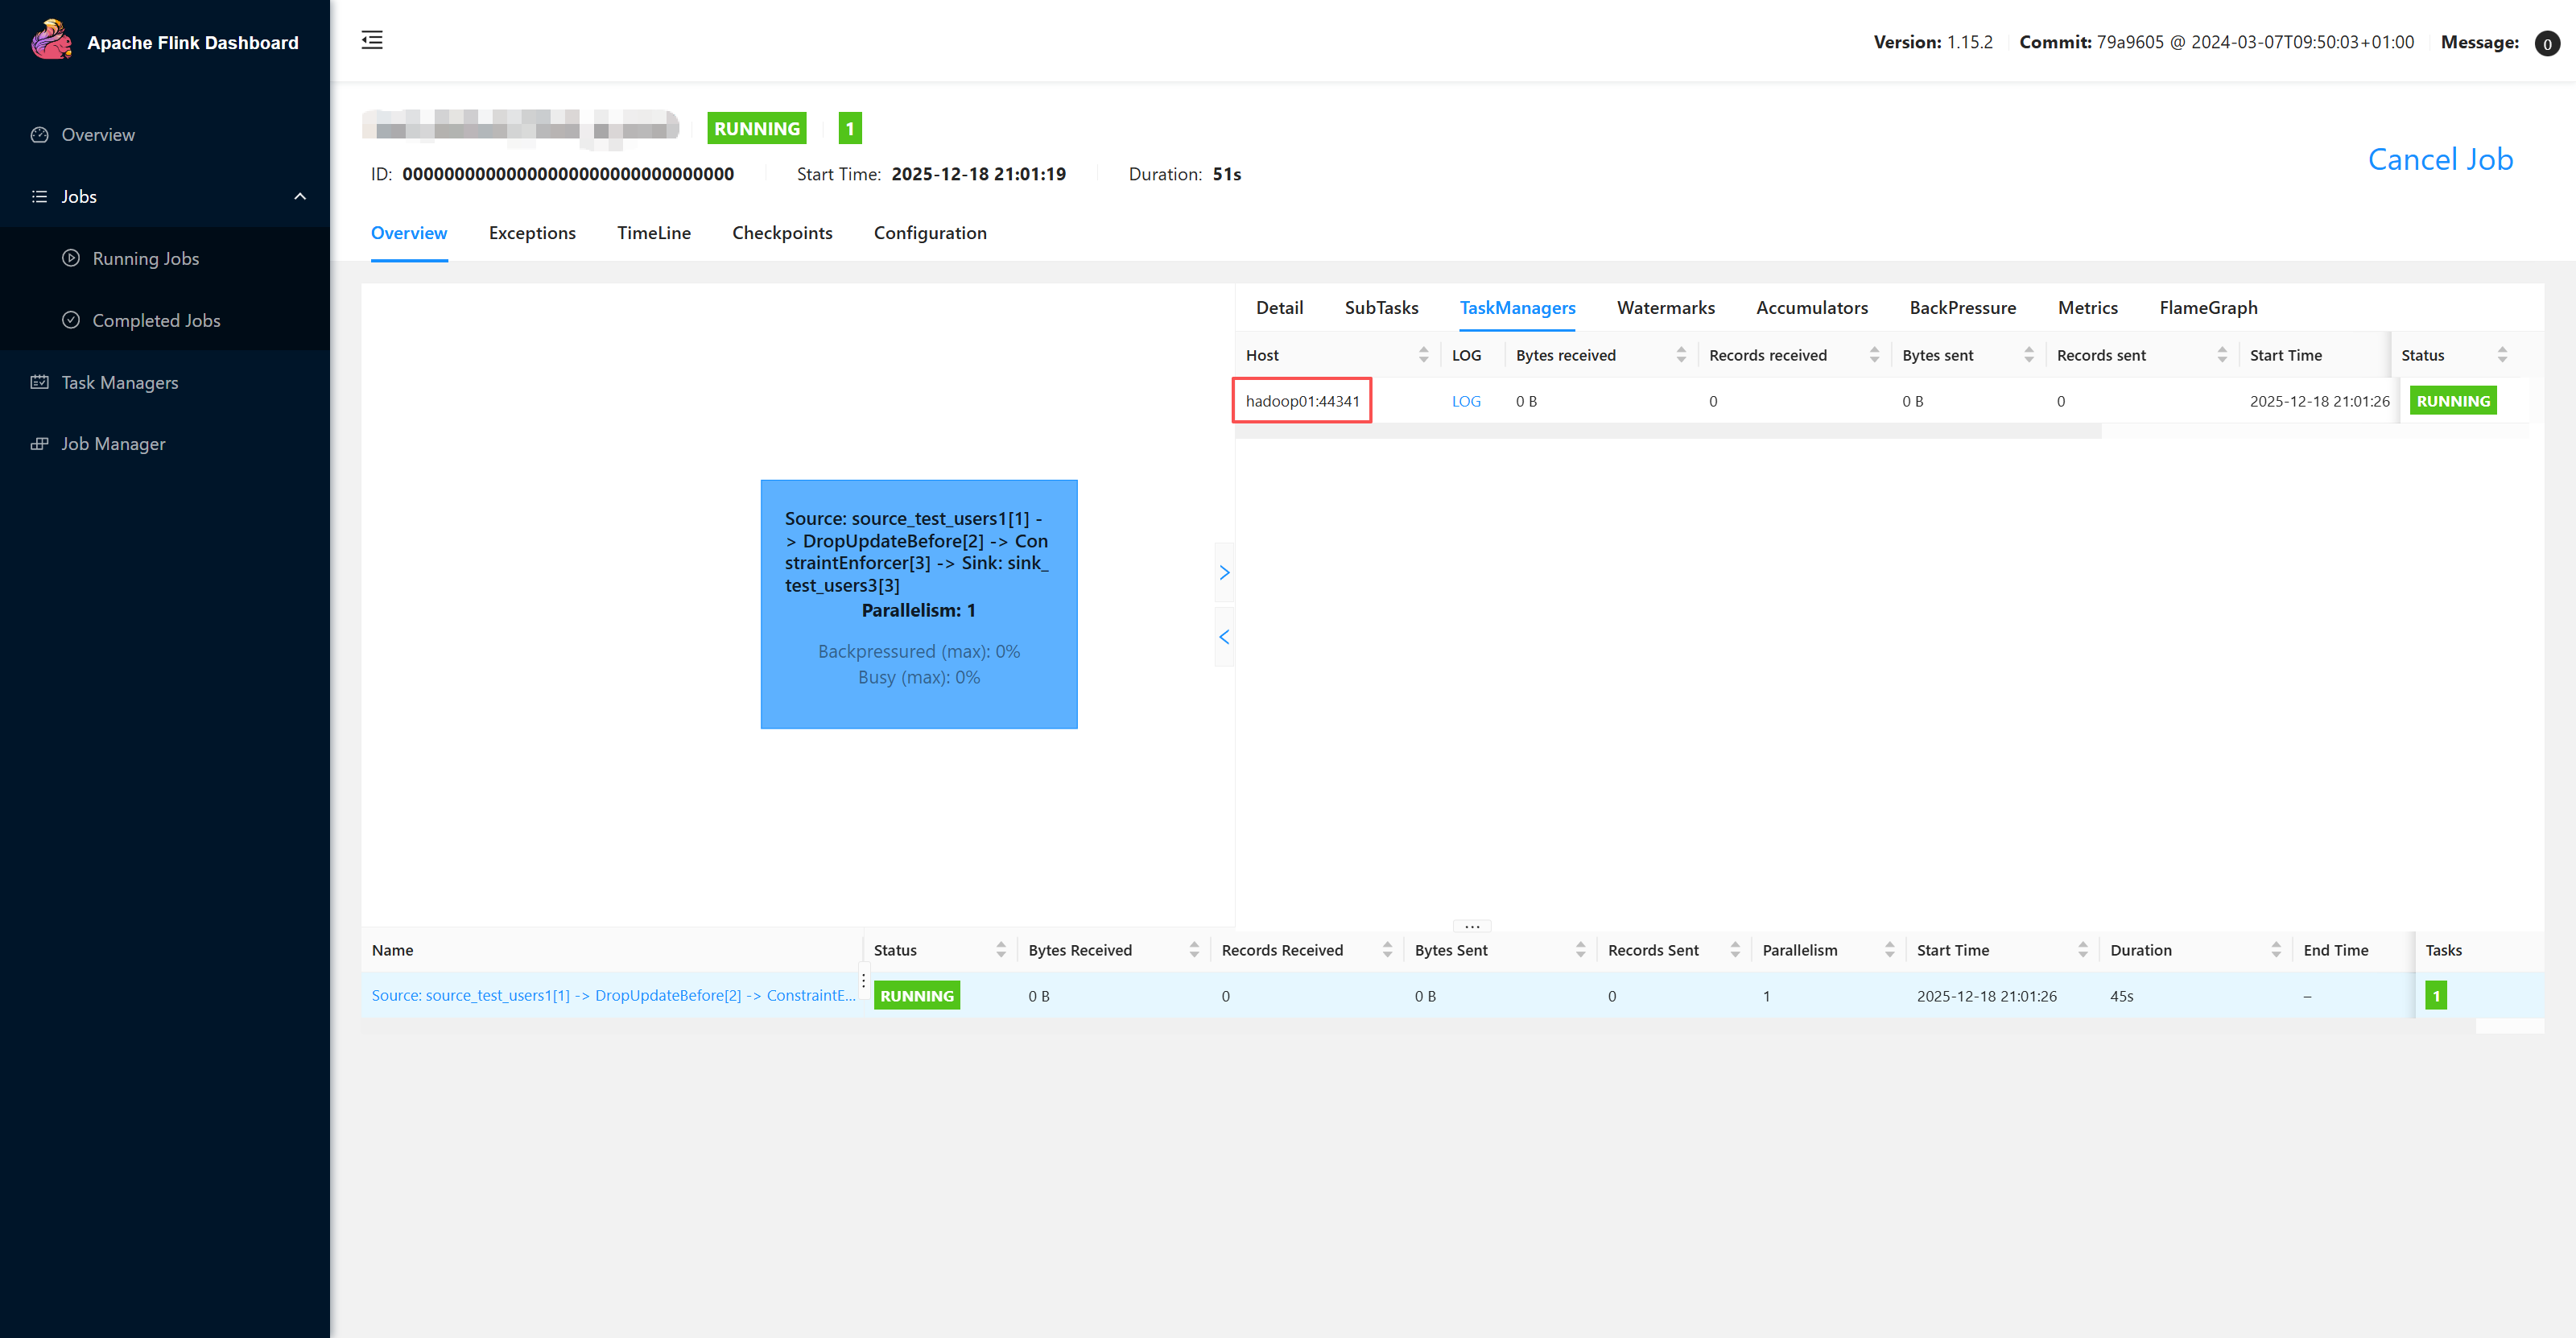Select the blue Source operator node
This screenshot has width=2576, height=1338.
coord(918,604)
